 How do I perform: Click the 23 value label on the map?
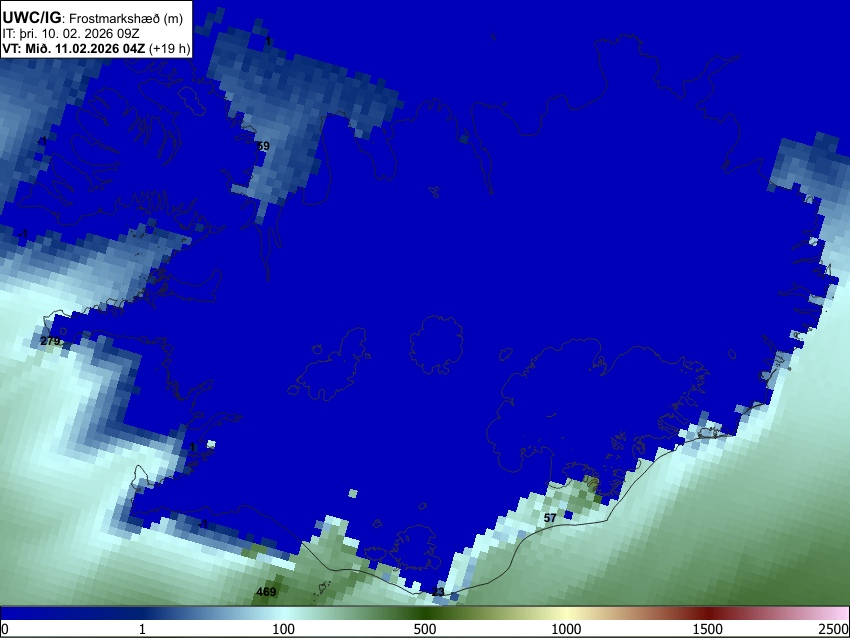pyautogui.click(x=438, y=592)
